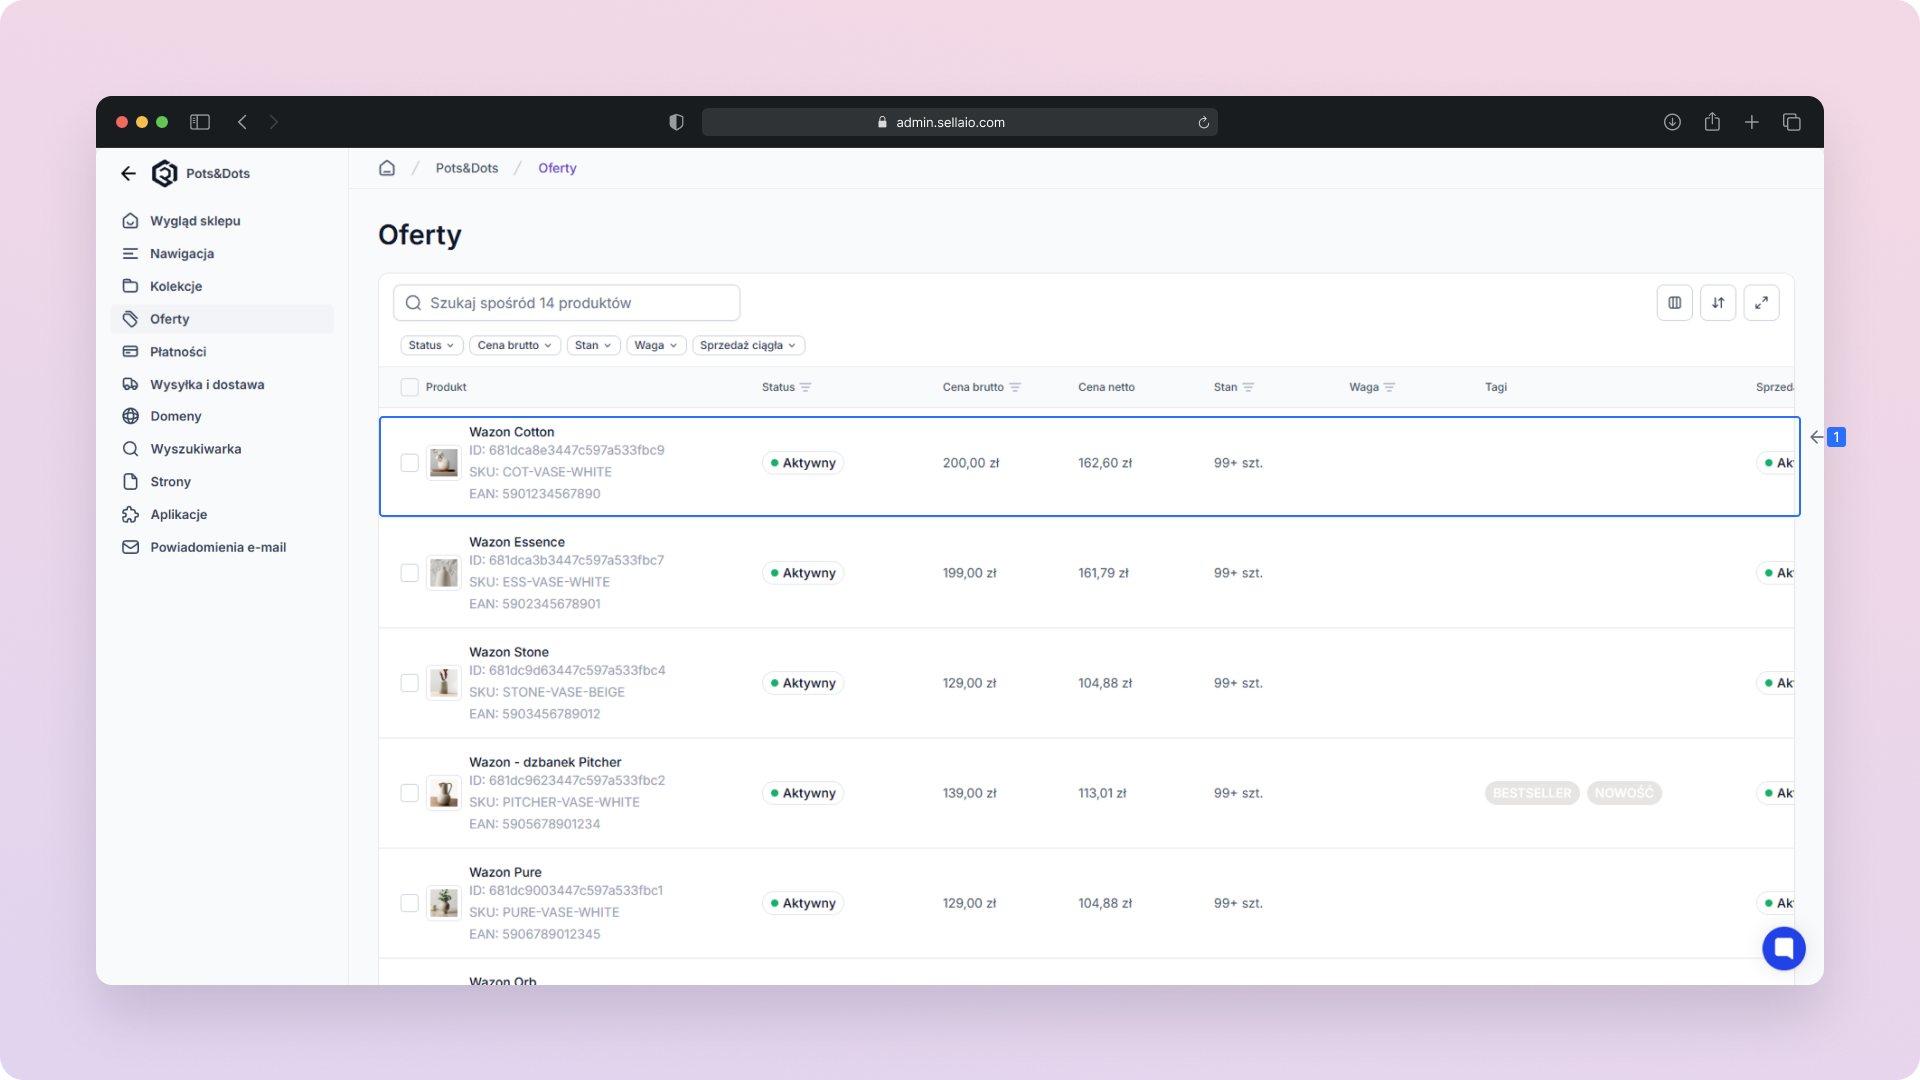Click the back arrow next to Pots&Dots logo
This screenshot has height=1080, width=1920.
pyautogui.click(x=128, y=173)
